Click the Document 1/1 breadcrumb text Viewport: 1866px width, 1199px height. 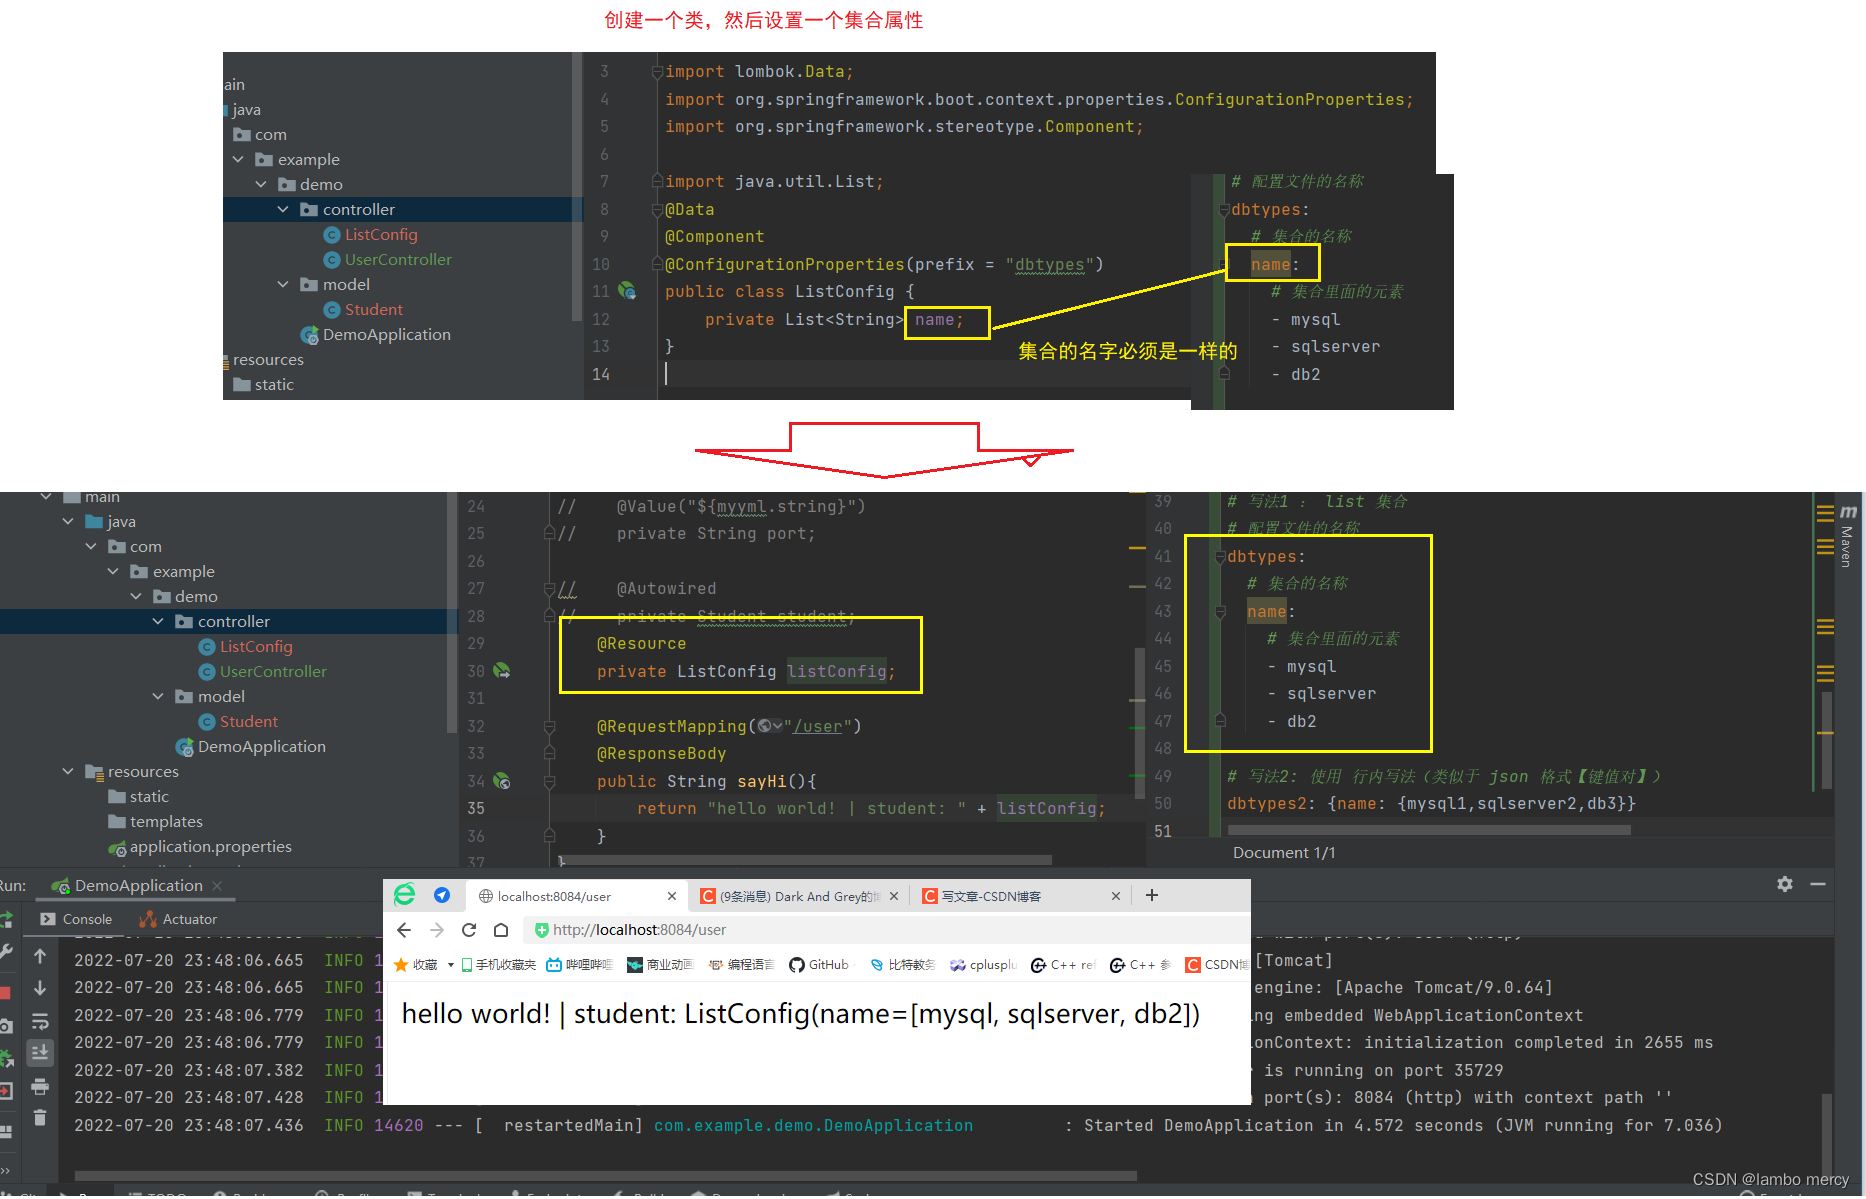[x=1284, y=853]
